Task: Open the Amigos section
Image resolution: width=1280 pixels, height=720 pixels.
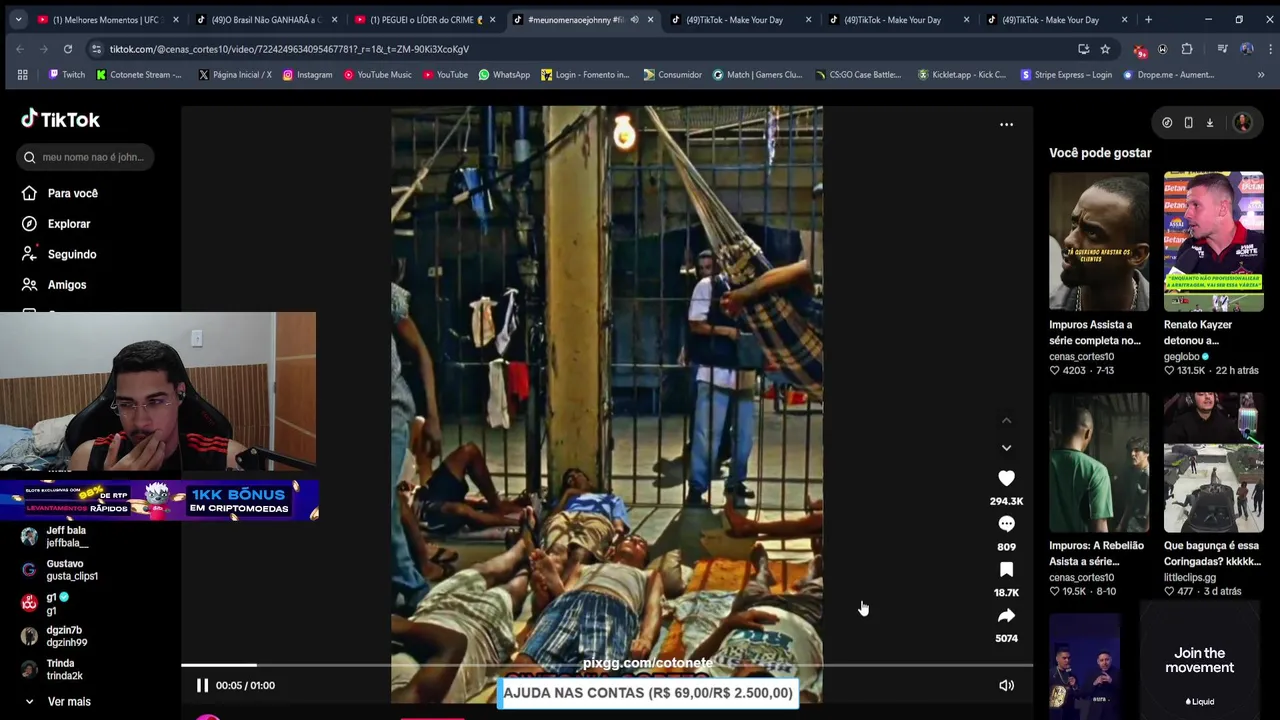Action: (x=56, y=285)
